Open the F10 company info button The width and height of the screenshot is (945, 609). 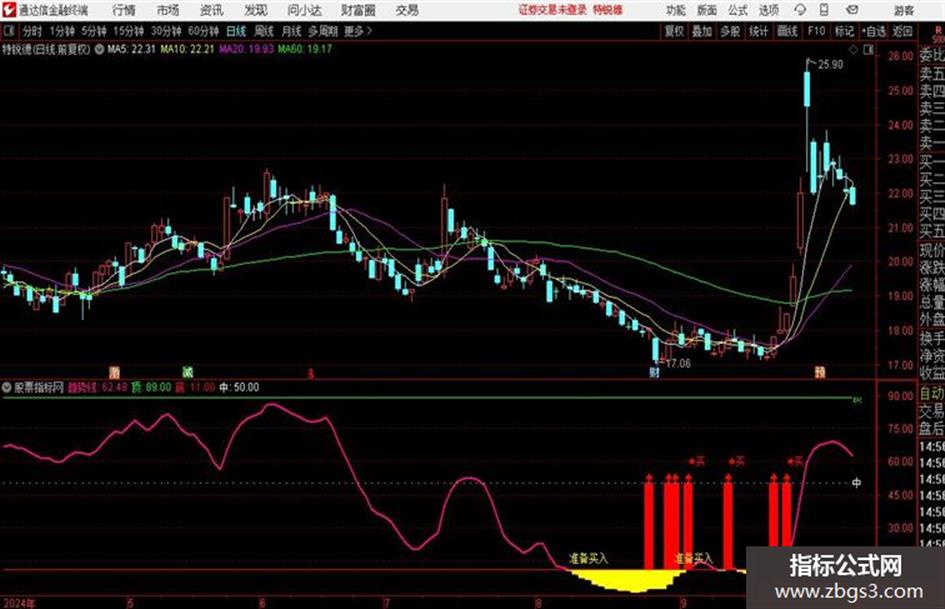[x=816, y=31]
